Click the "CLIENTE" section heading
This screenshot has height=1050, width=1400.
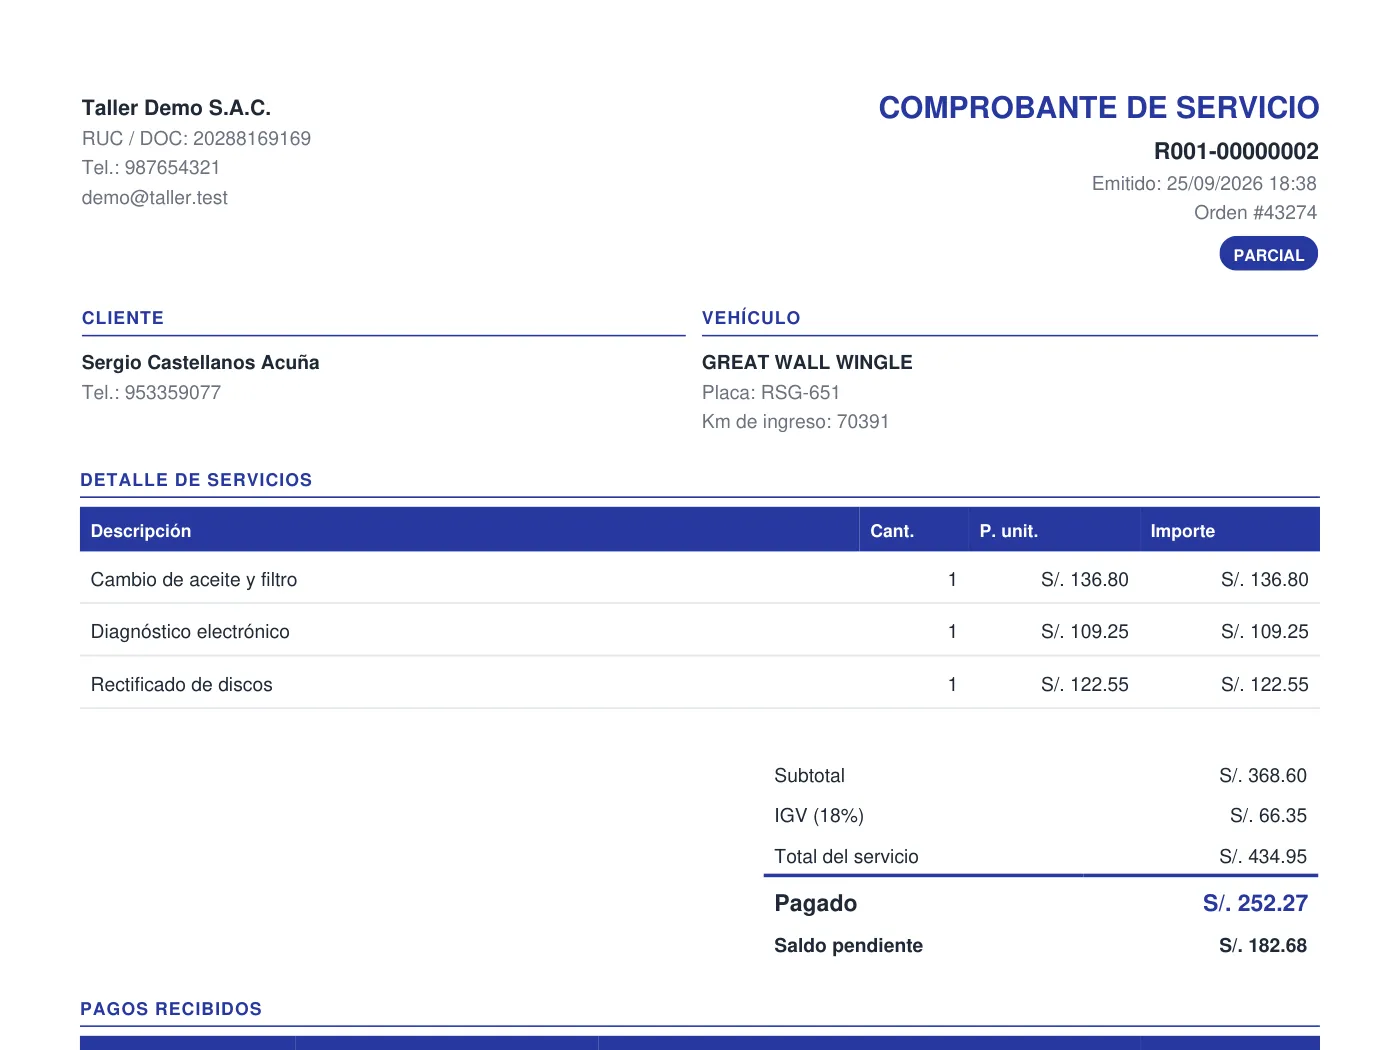coord(123,318)
